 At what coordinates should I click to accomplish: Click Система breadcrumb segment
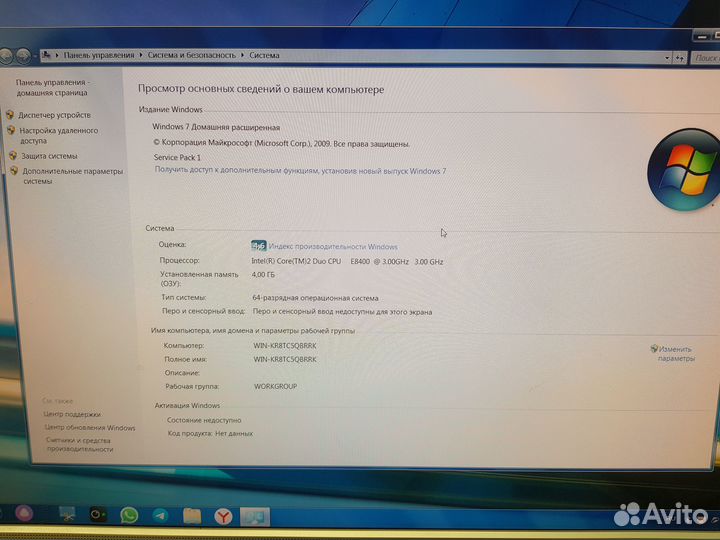264,55
